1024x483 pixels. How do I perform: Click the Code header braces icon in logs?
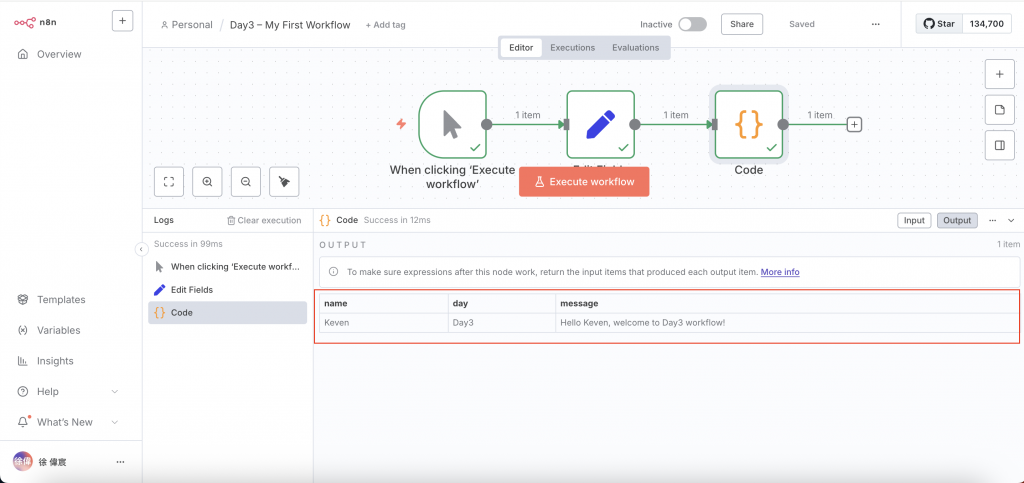pos(325,220)
